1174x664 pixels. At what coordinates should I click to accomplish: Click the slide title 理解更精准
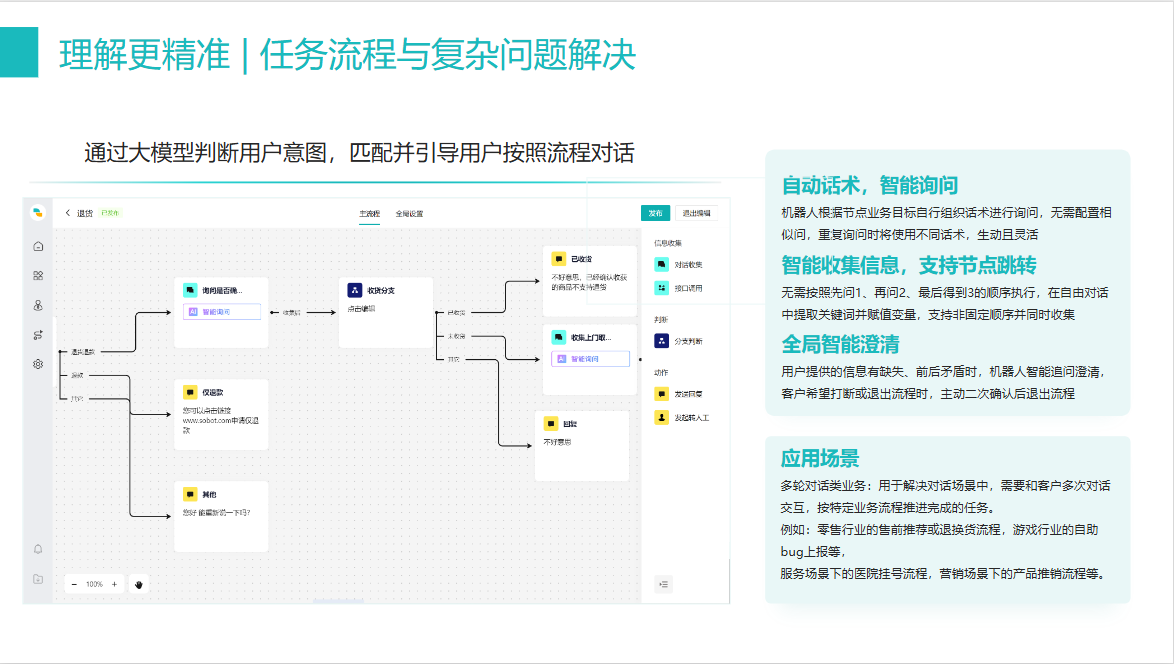click(145, 55)
